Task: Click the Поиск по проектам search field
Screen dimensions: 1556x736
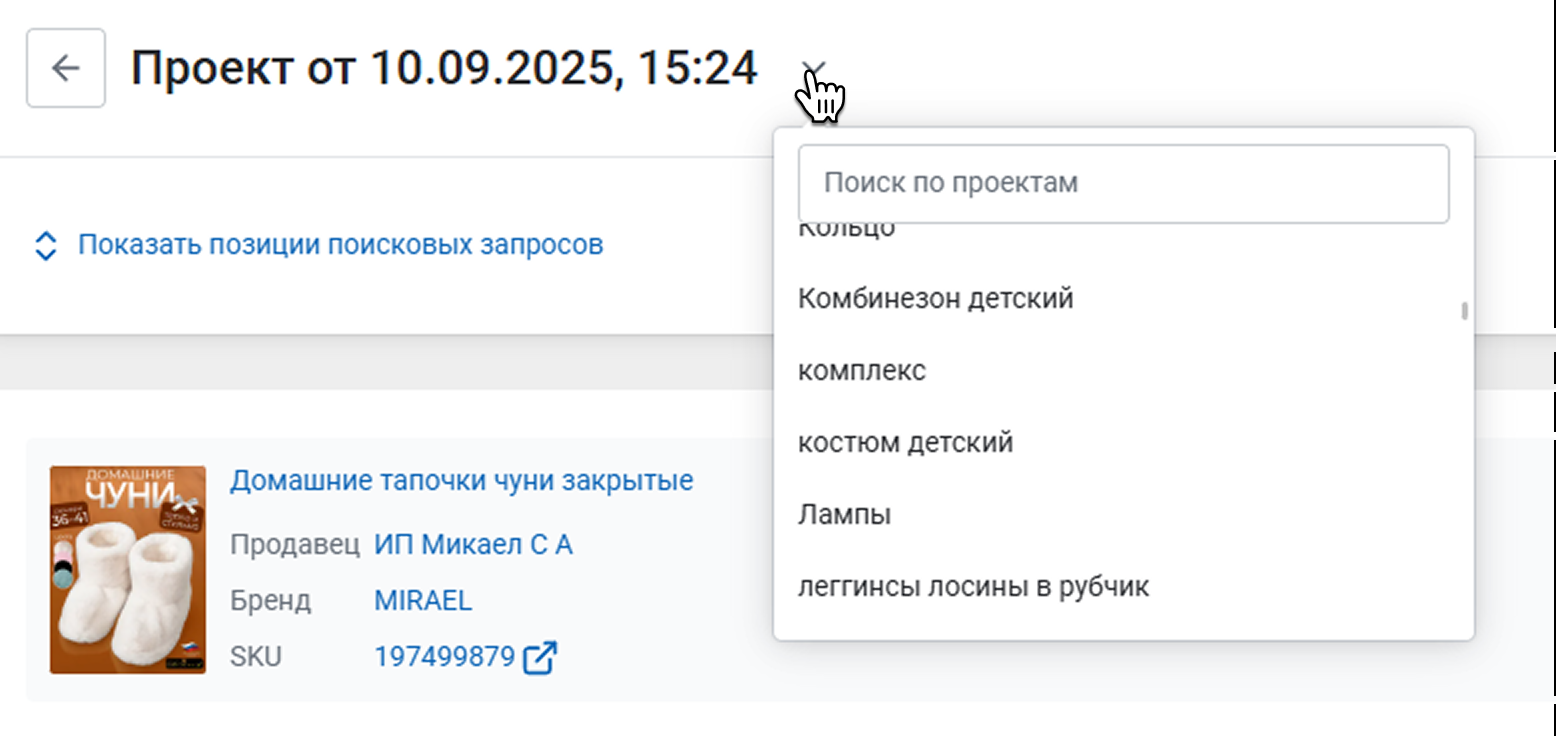Action: (1123, 184)
